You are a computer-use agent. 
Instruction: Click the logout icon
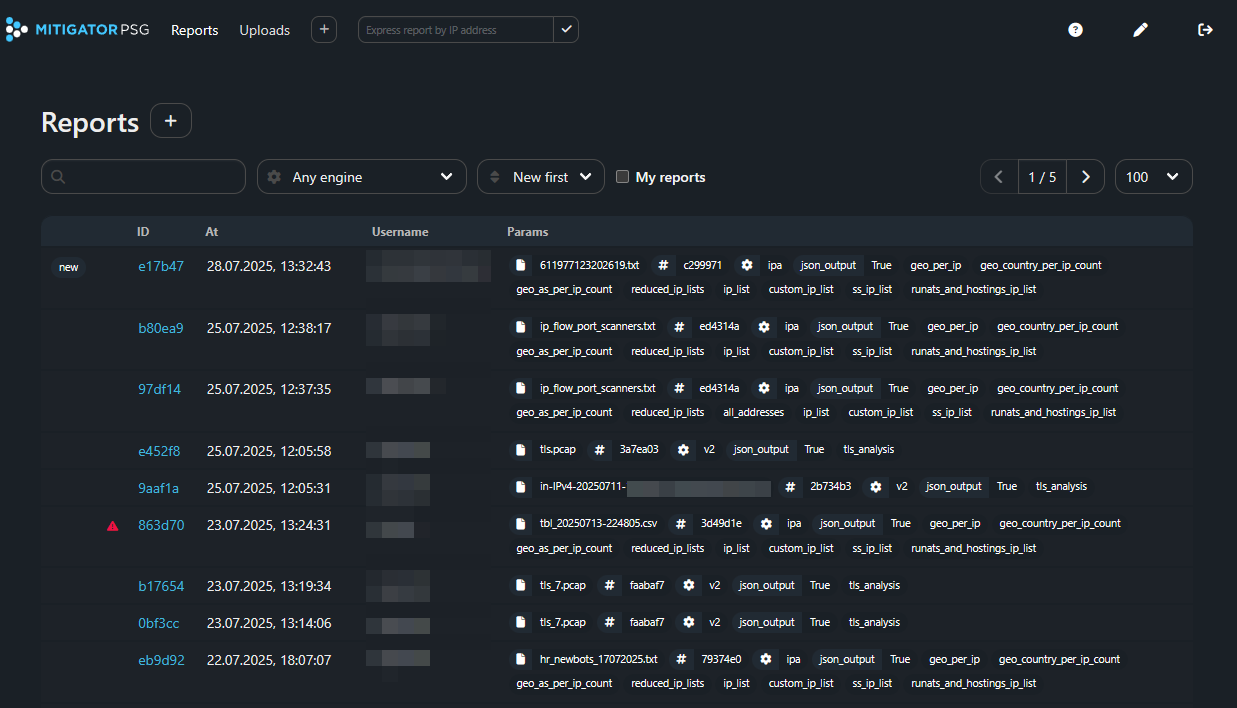[1205, 30]
